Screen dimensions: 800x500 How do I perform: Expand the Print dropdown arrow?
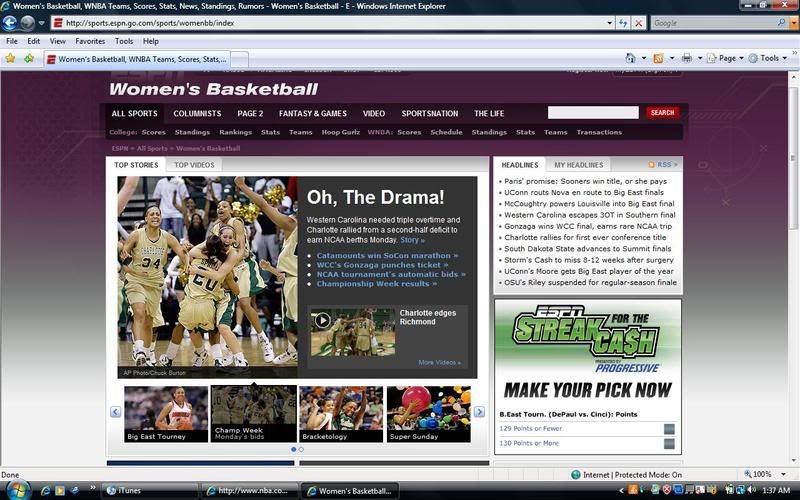point(699,58)
